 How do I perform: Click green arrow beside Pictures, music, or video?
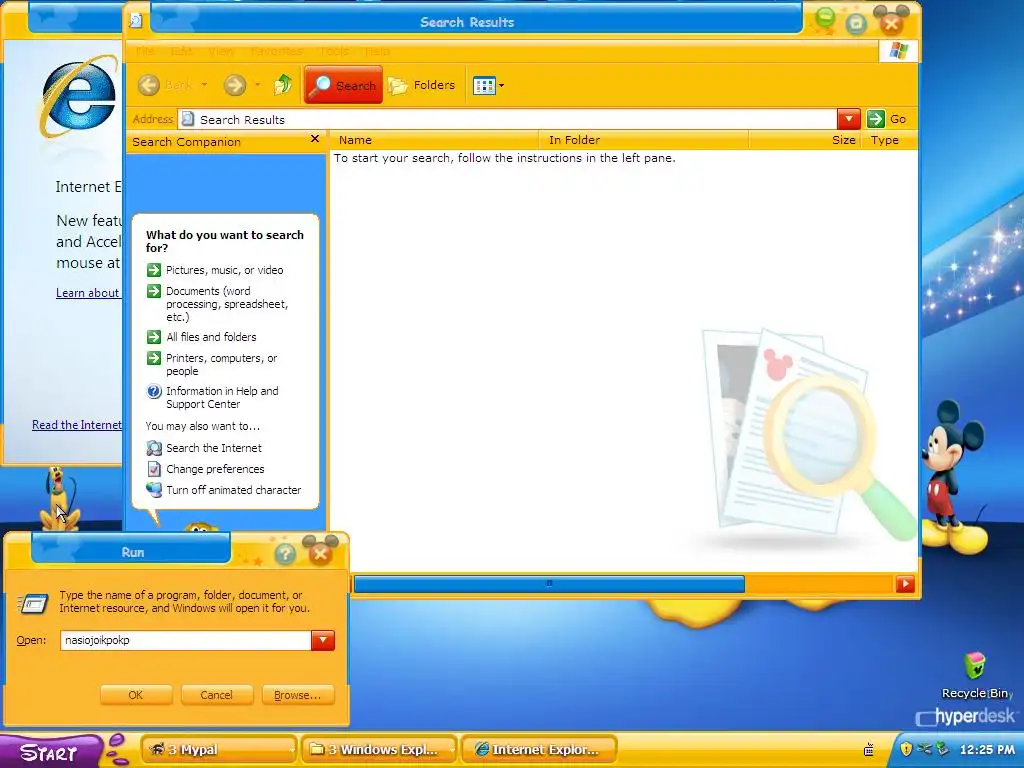[x=153, y=270]
